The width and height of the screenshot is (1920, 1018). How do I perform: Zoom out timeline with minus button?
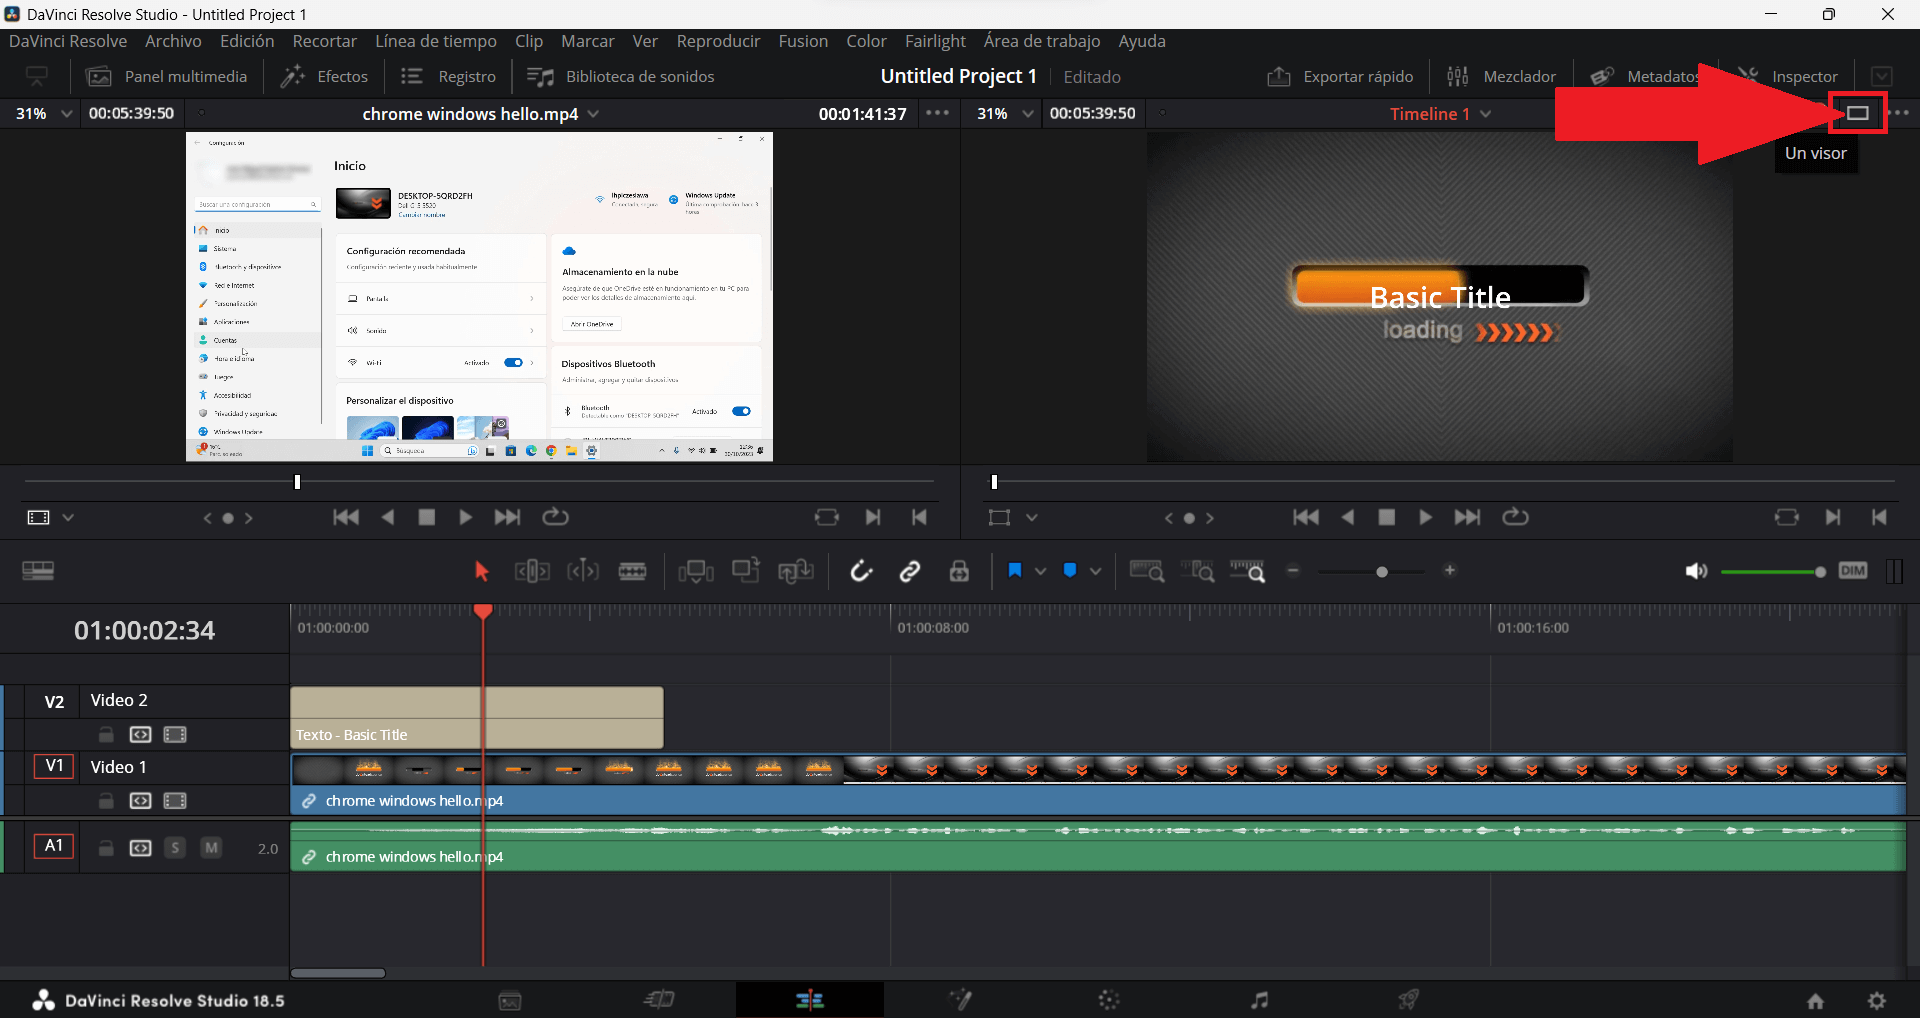pos(1293,571)
